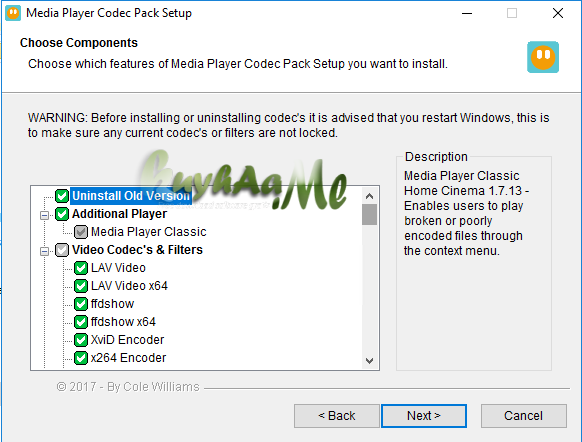
Task: Collapse the Additional Player tree node
Action: (44, 215)
